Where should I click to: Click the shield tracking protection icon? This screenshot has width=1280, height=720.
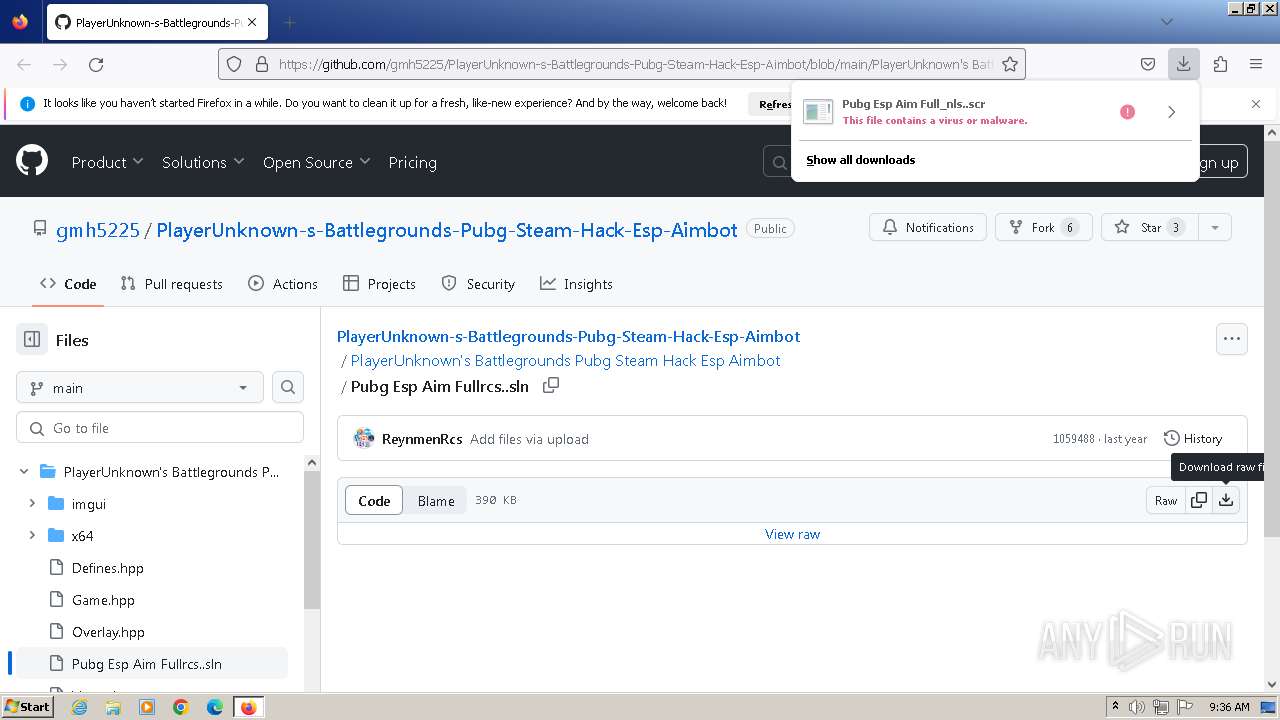click(234, 64)
